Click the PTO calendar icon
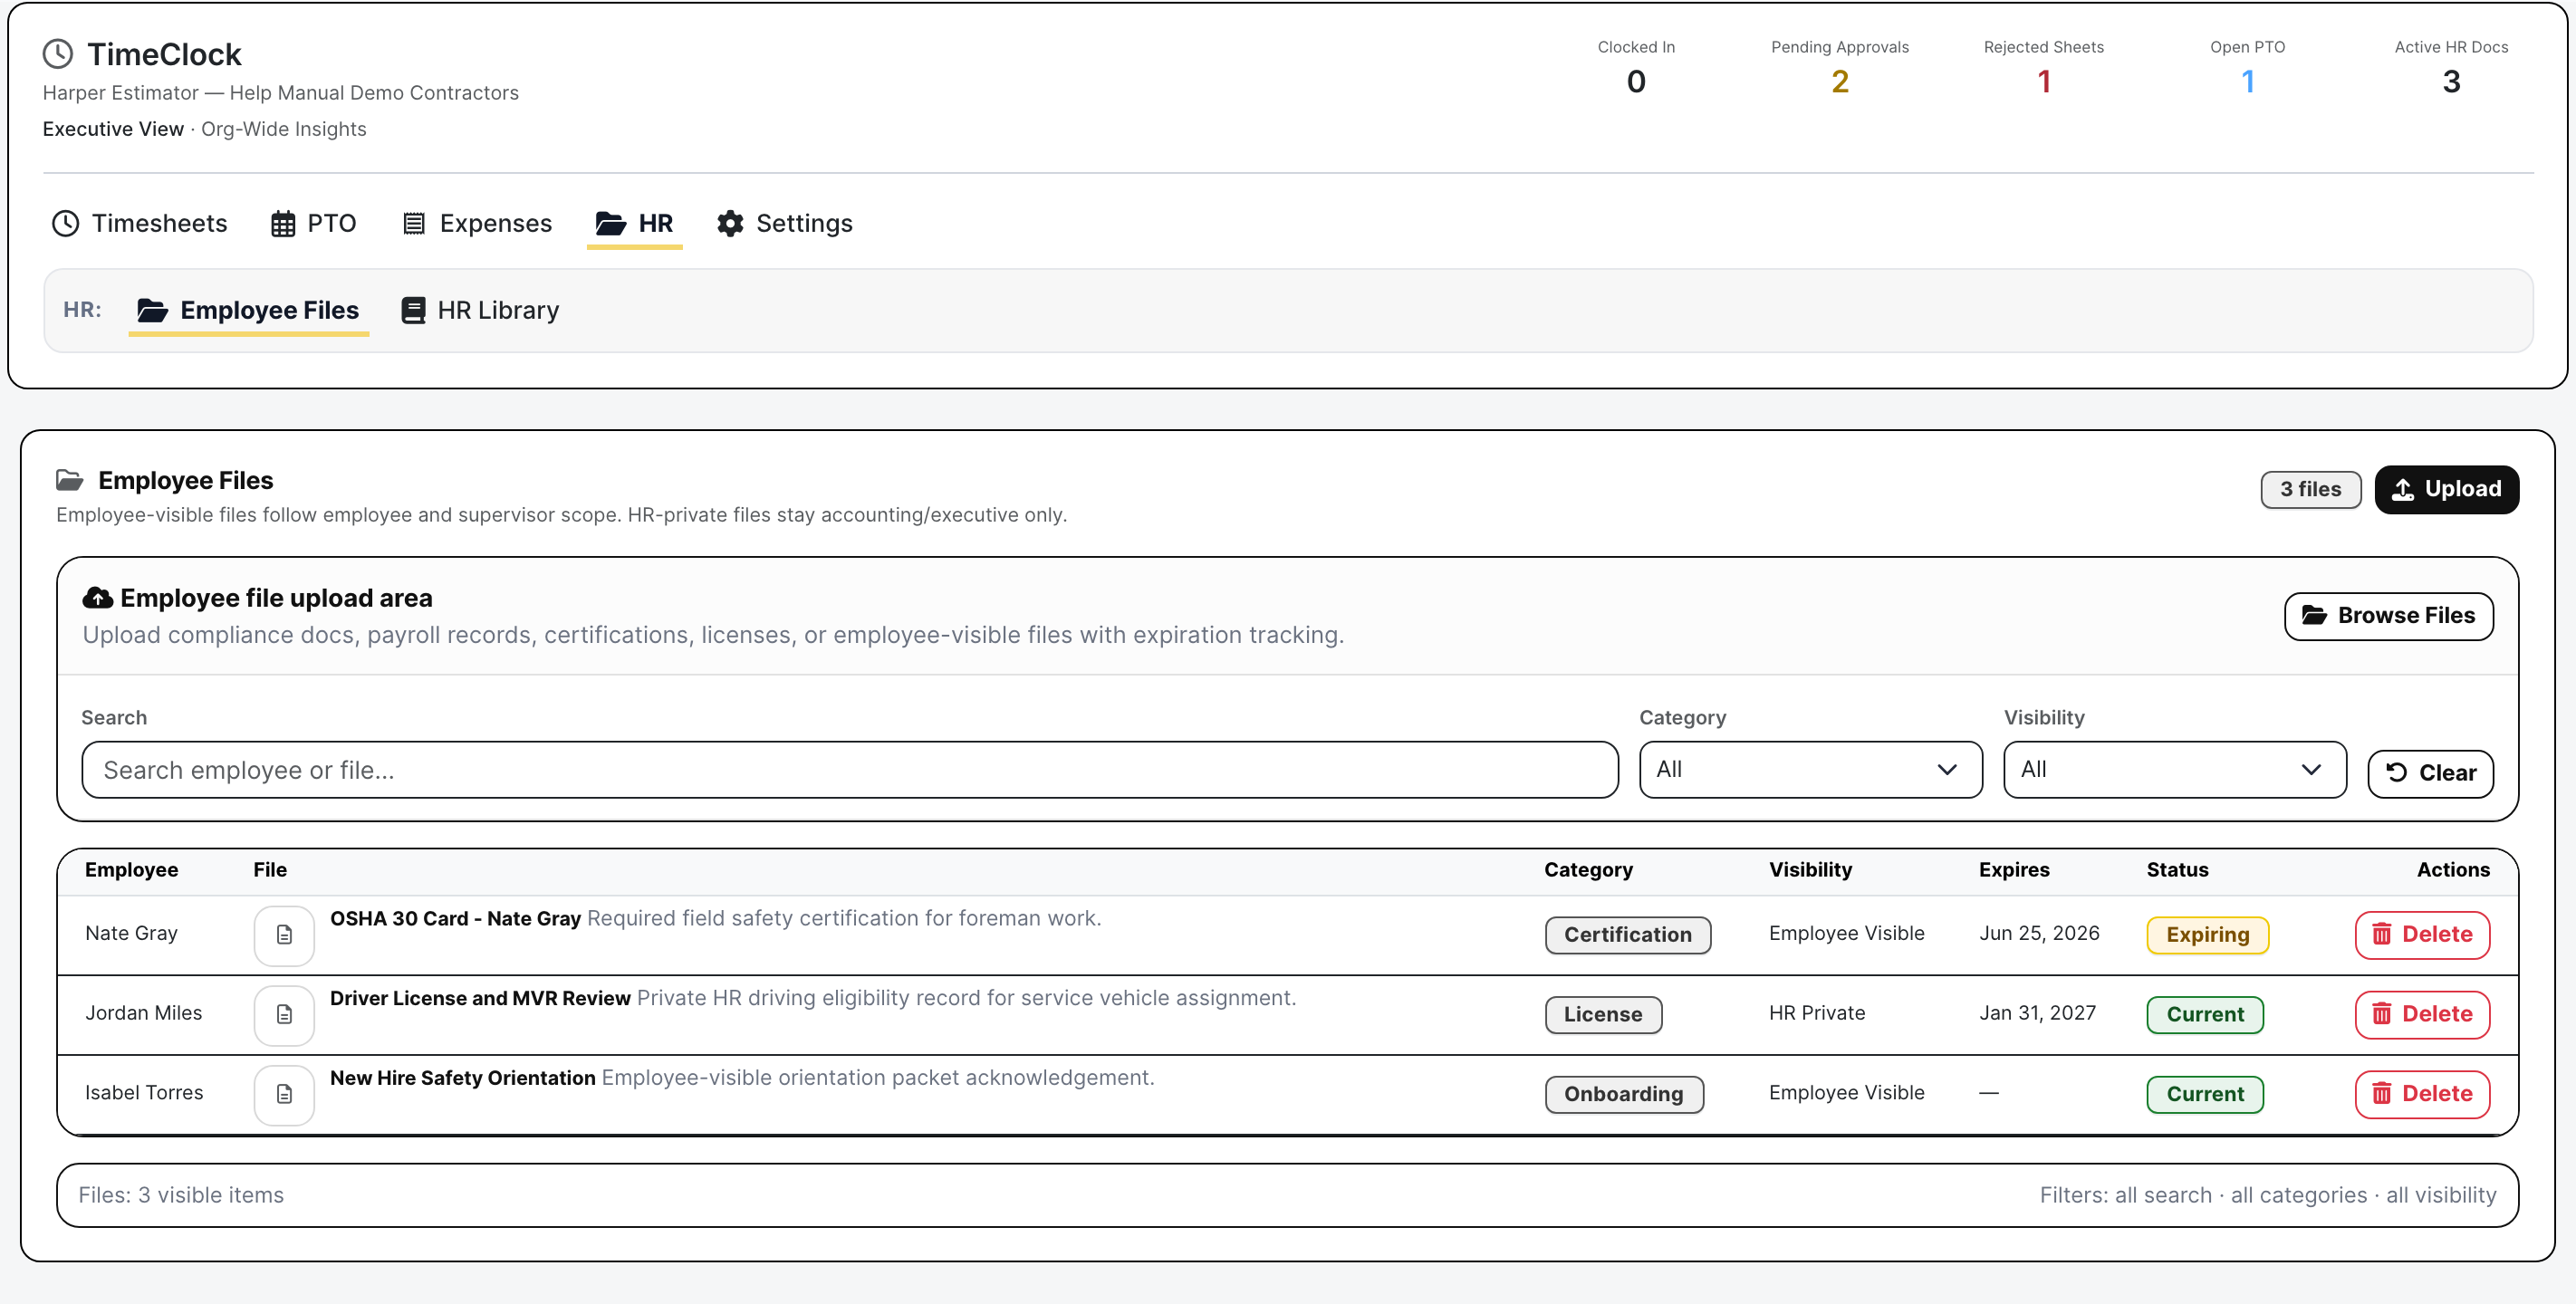2576x1304 pixels. (x=283, y=223)
